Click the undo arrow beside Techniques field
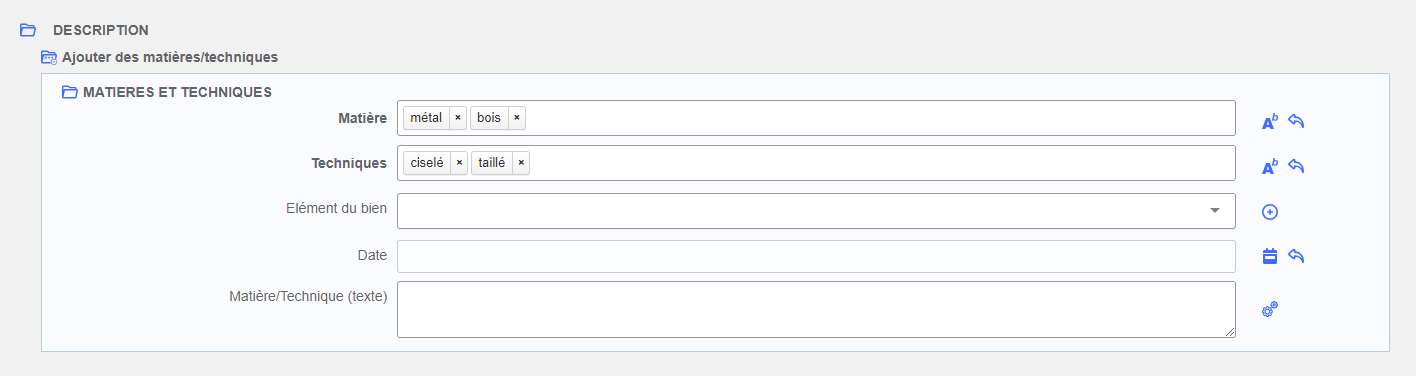Image resolution: width=1416 pixels, height=376 pixels. pos(1296,166)
